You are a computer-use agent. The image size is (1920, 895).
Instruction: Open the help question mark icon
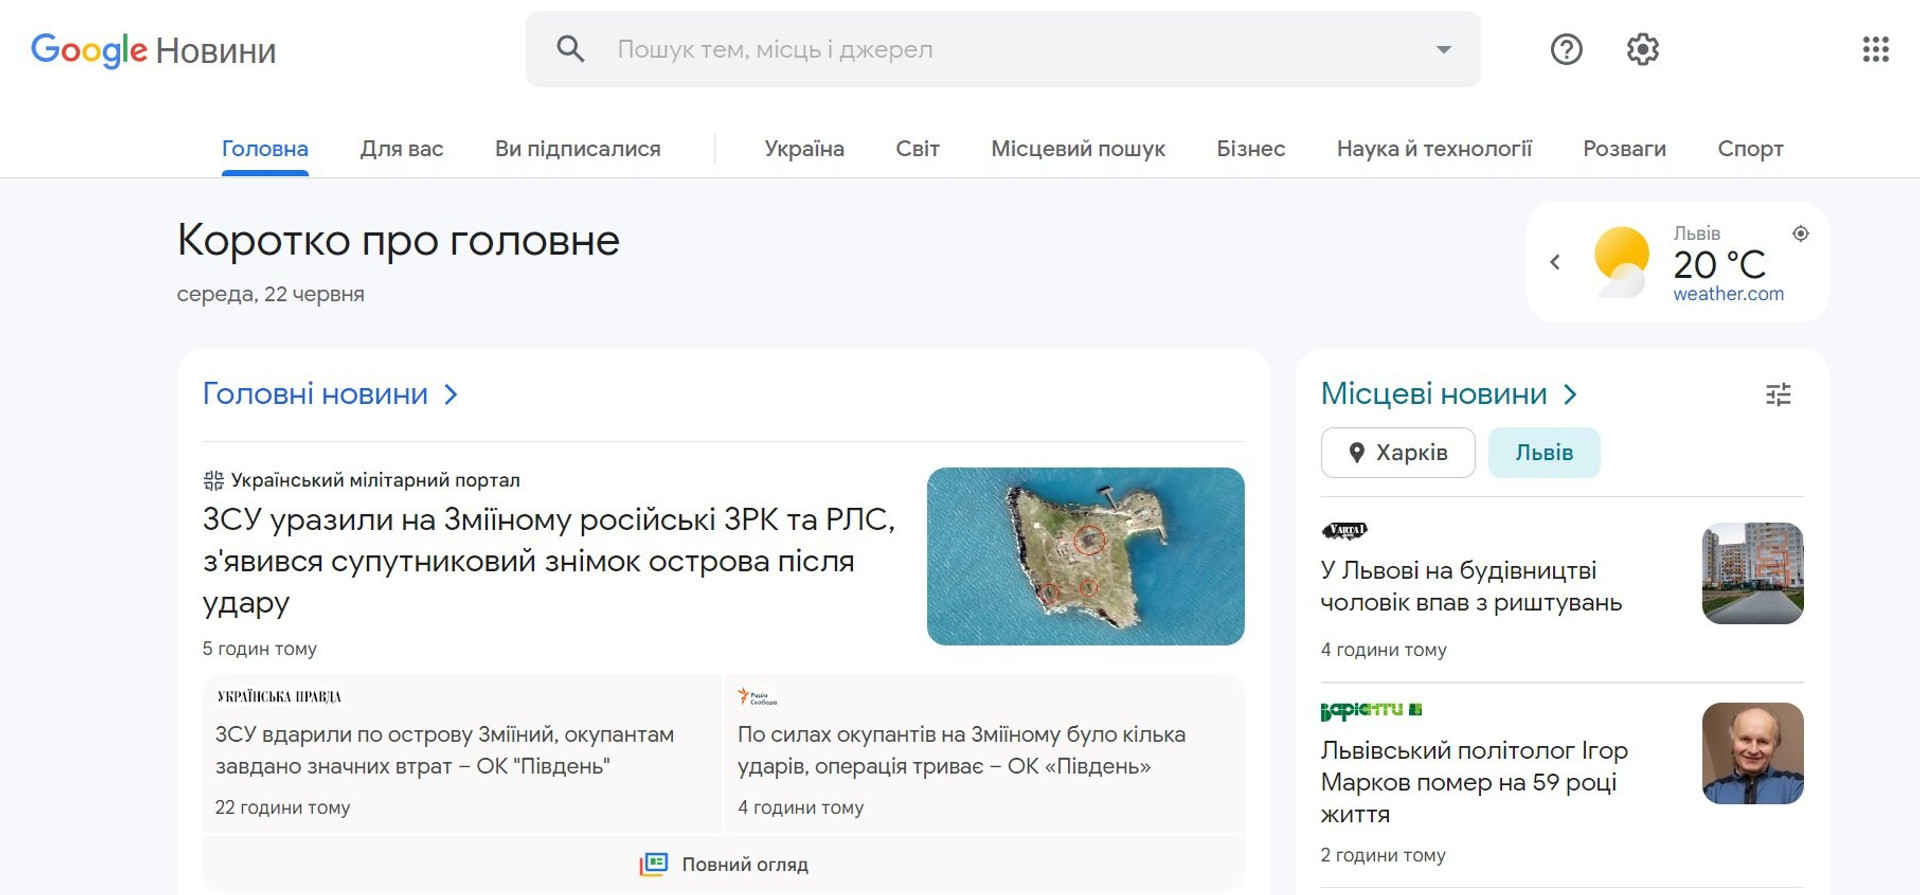tap(1566, 49)
